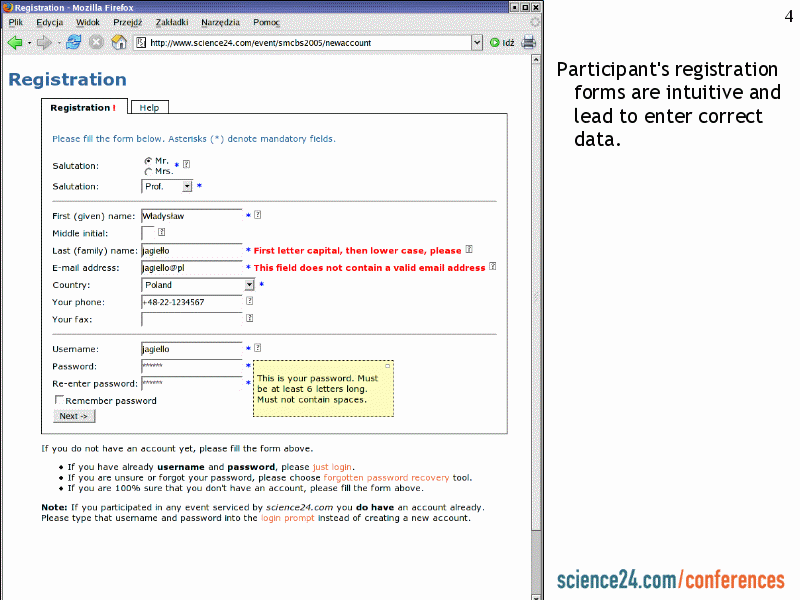This screenshot has height=600, width=800.
Task: Click the Stop loading icon
Action: tap(96, 42)
